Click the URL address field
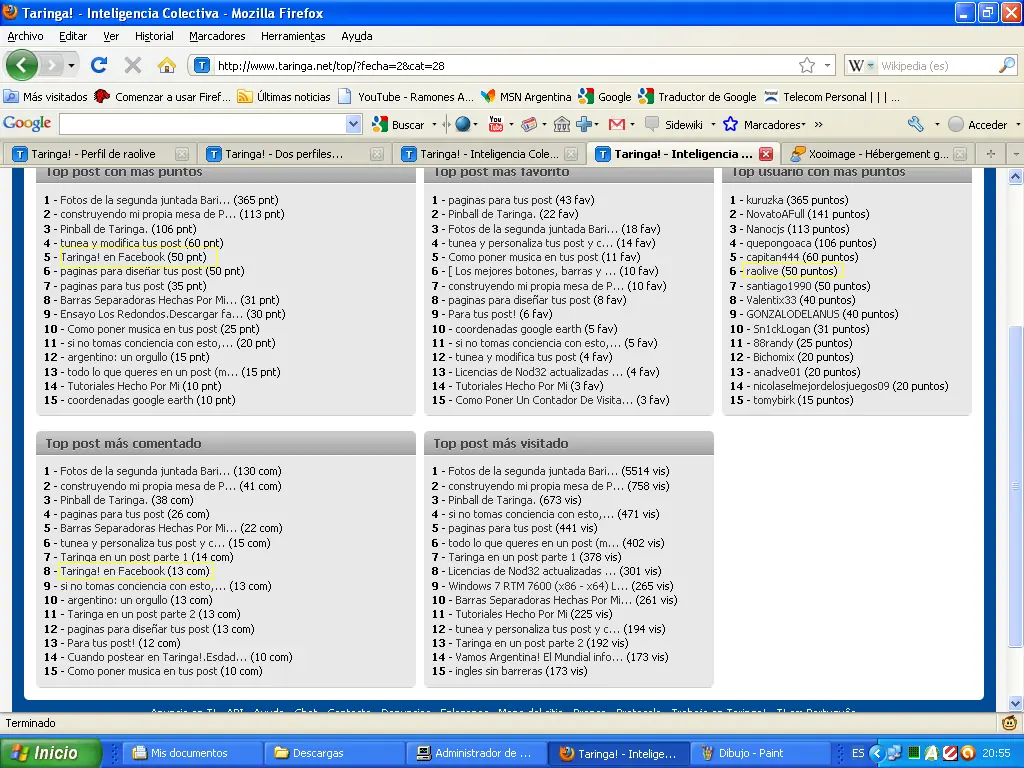The image size is (1024, 768). pyautogui.click(x=503, y=65)
